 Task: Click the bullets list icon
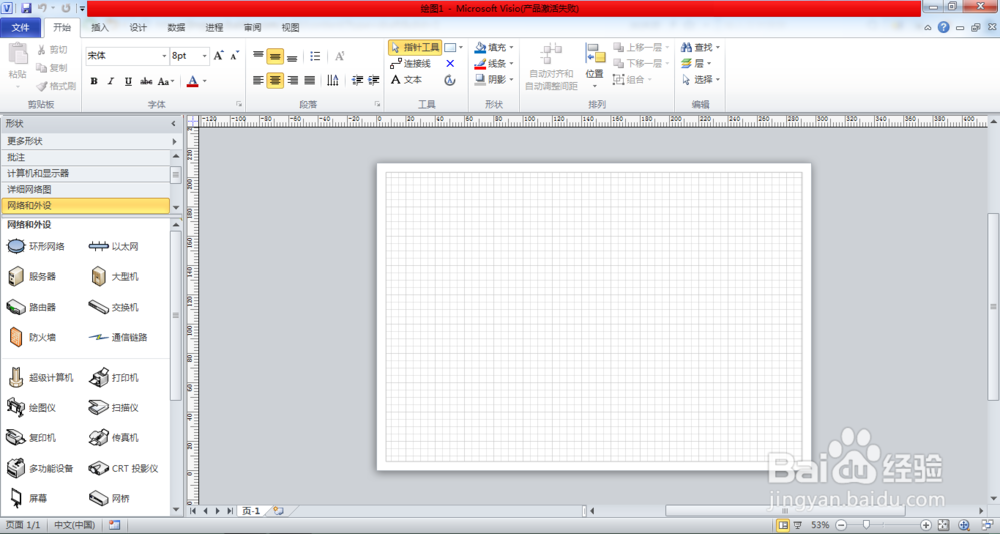[x=315, y=56]
